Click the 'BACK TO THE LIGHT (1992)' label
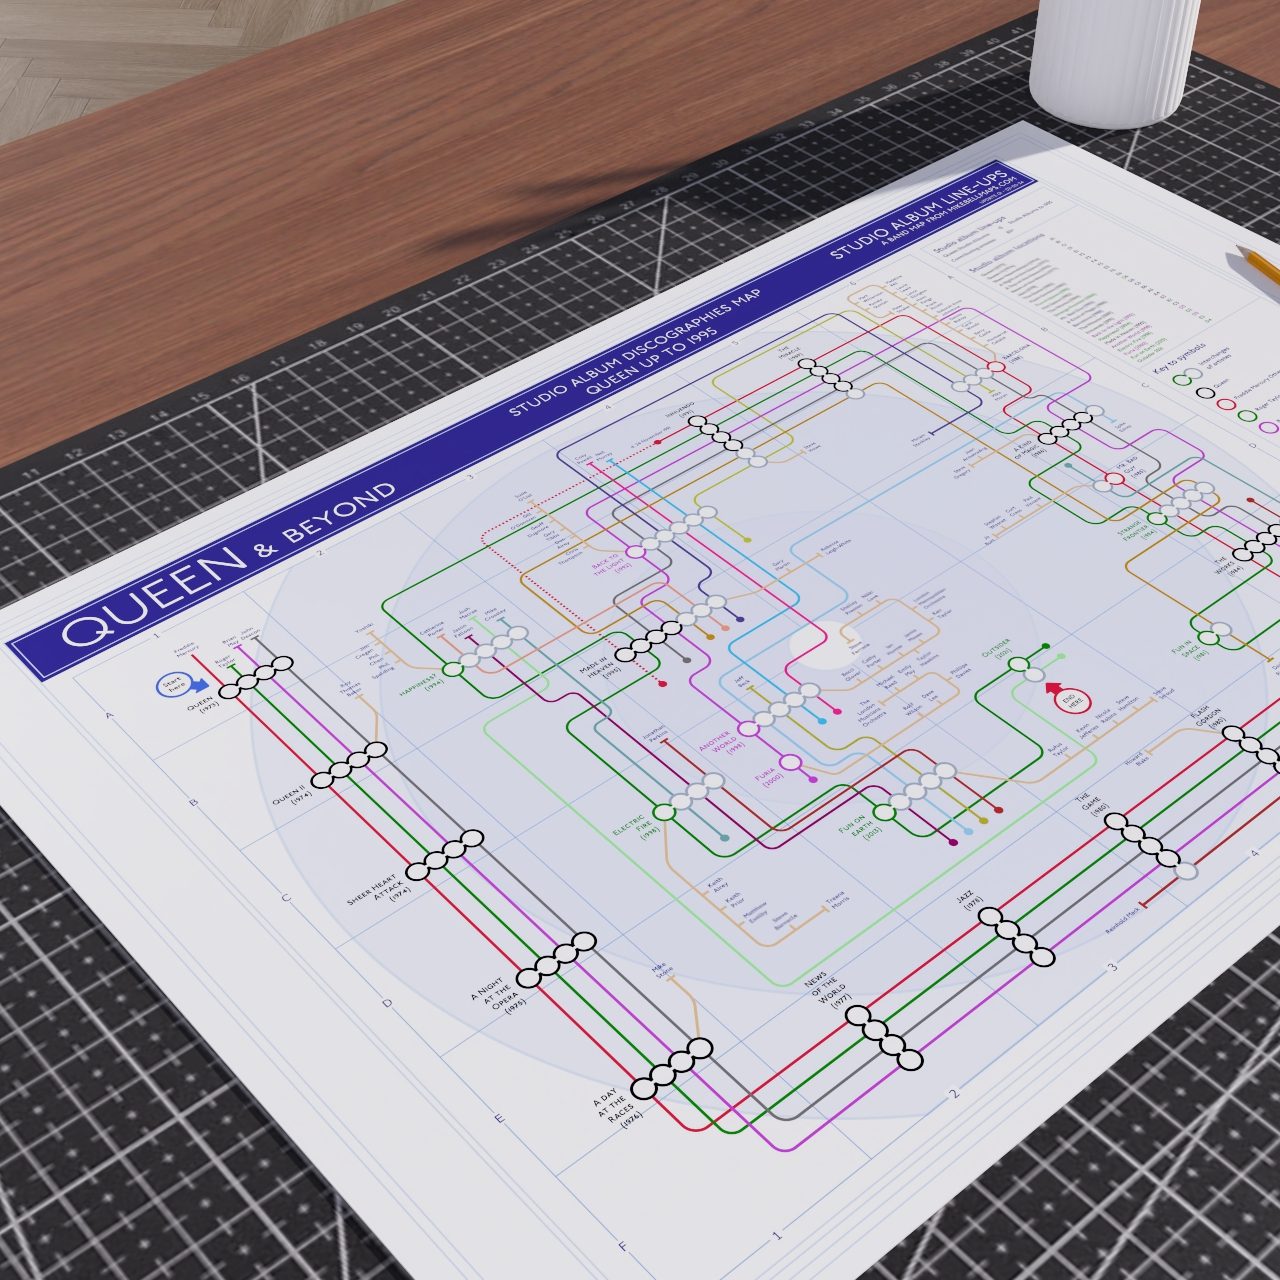Screen dimensions: 1280x1280 click(x=612, y=563)
